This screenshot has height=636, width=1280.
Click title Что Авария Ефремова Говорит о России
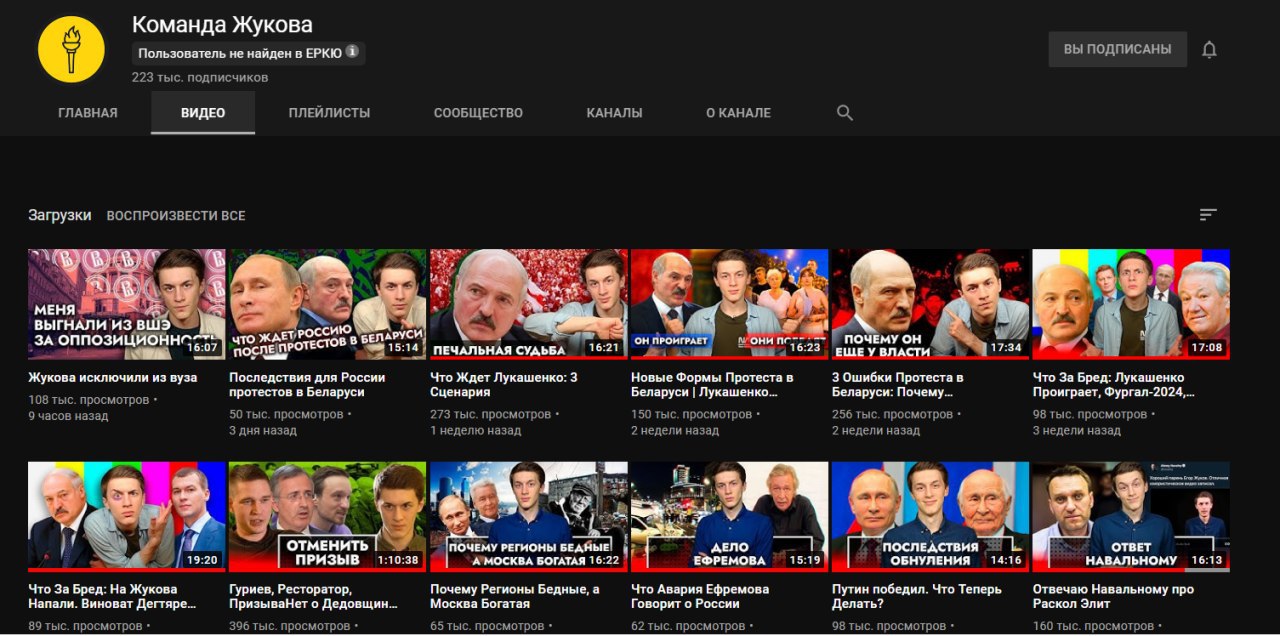click(x=700, y=597)
